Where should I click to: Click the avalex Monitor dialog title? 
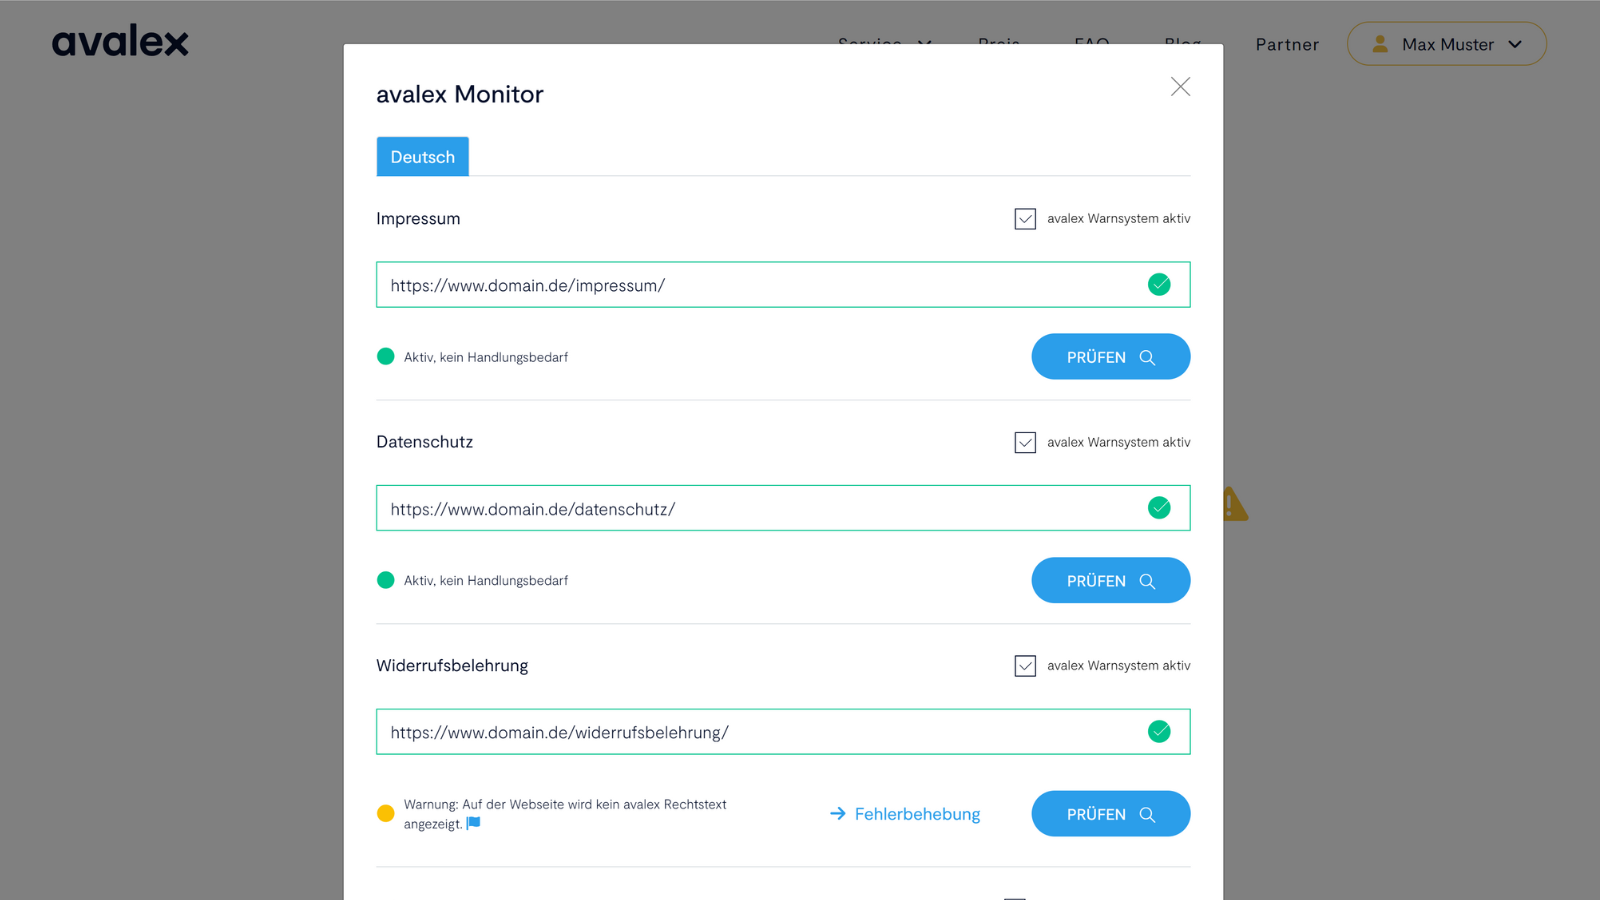(460, 94)
